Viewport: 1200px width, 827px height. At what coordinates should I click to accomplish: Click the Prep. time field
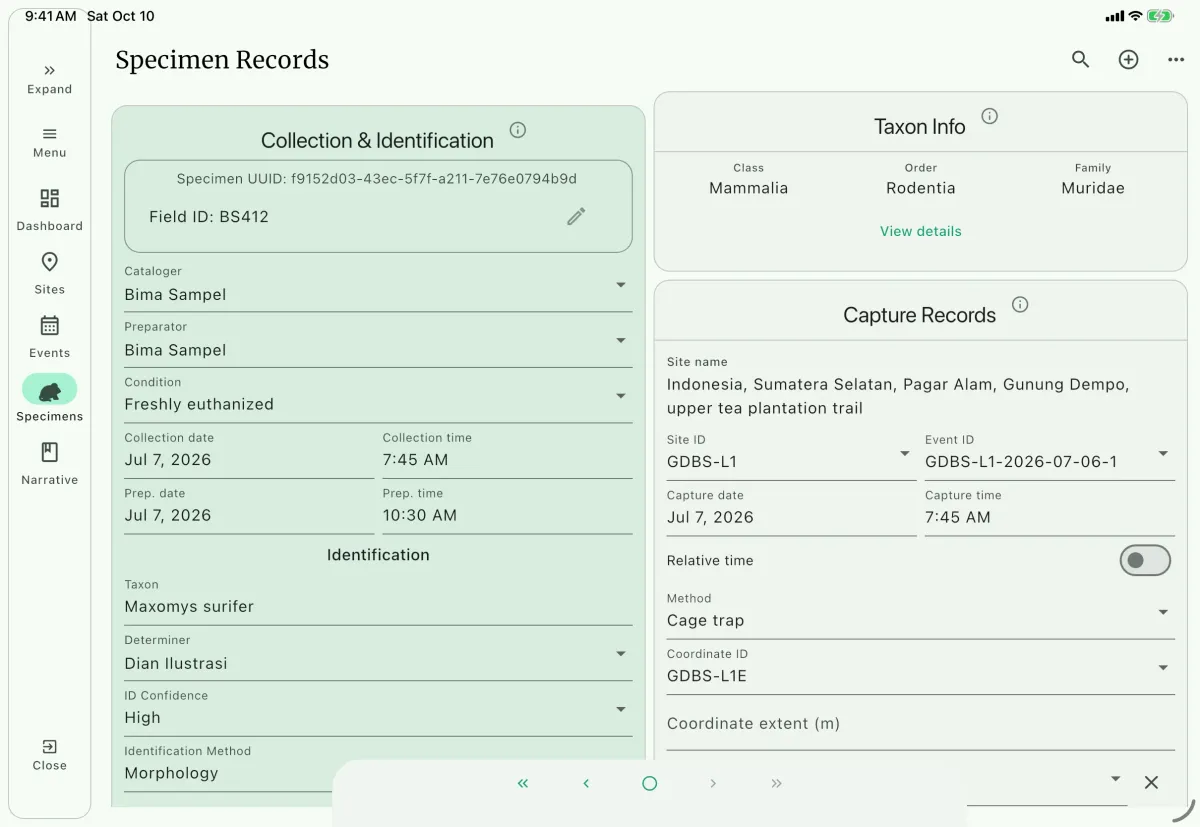[x=507, y=507]
